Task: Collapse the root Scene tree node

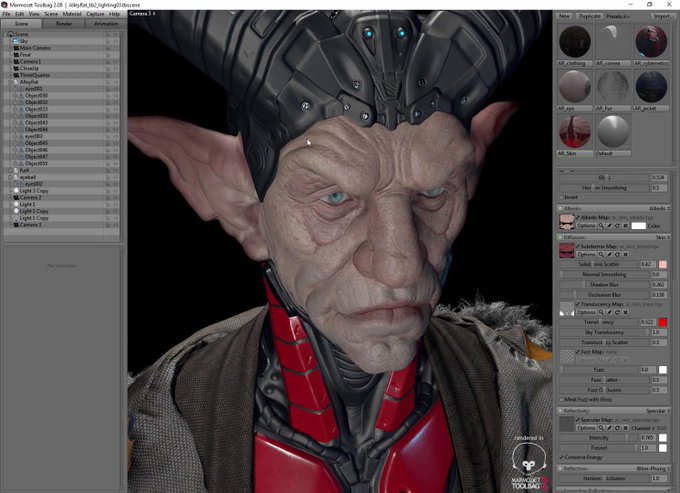Action: (6, 34)
